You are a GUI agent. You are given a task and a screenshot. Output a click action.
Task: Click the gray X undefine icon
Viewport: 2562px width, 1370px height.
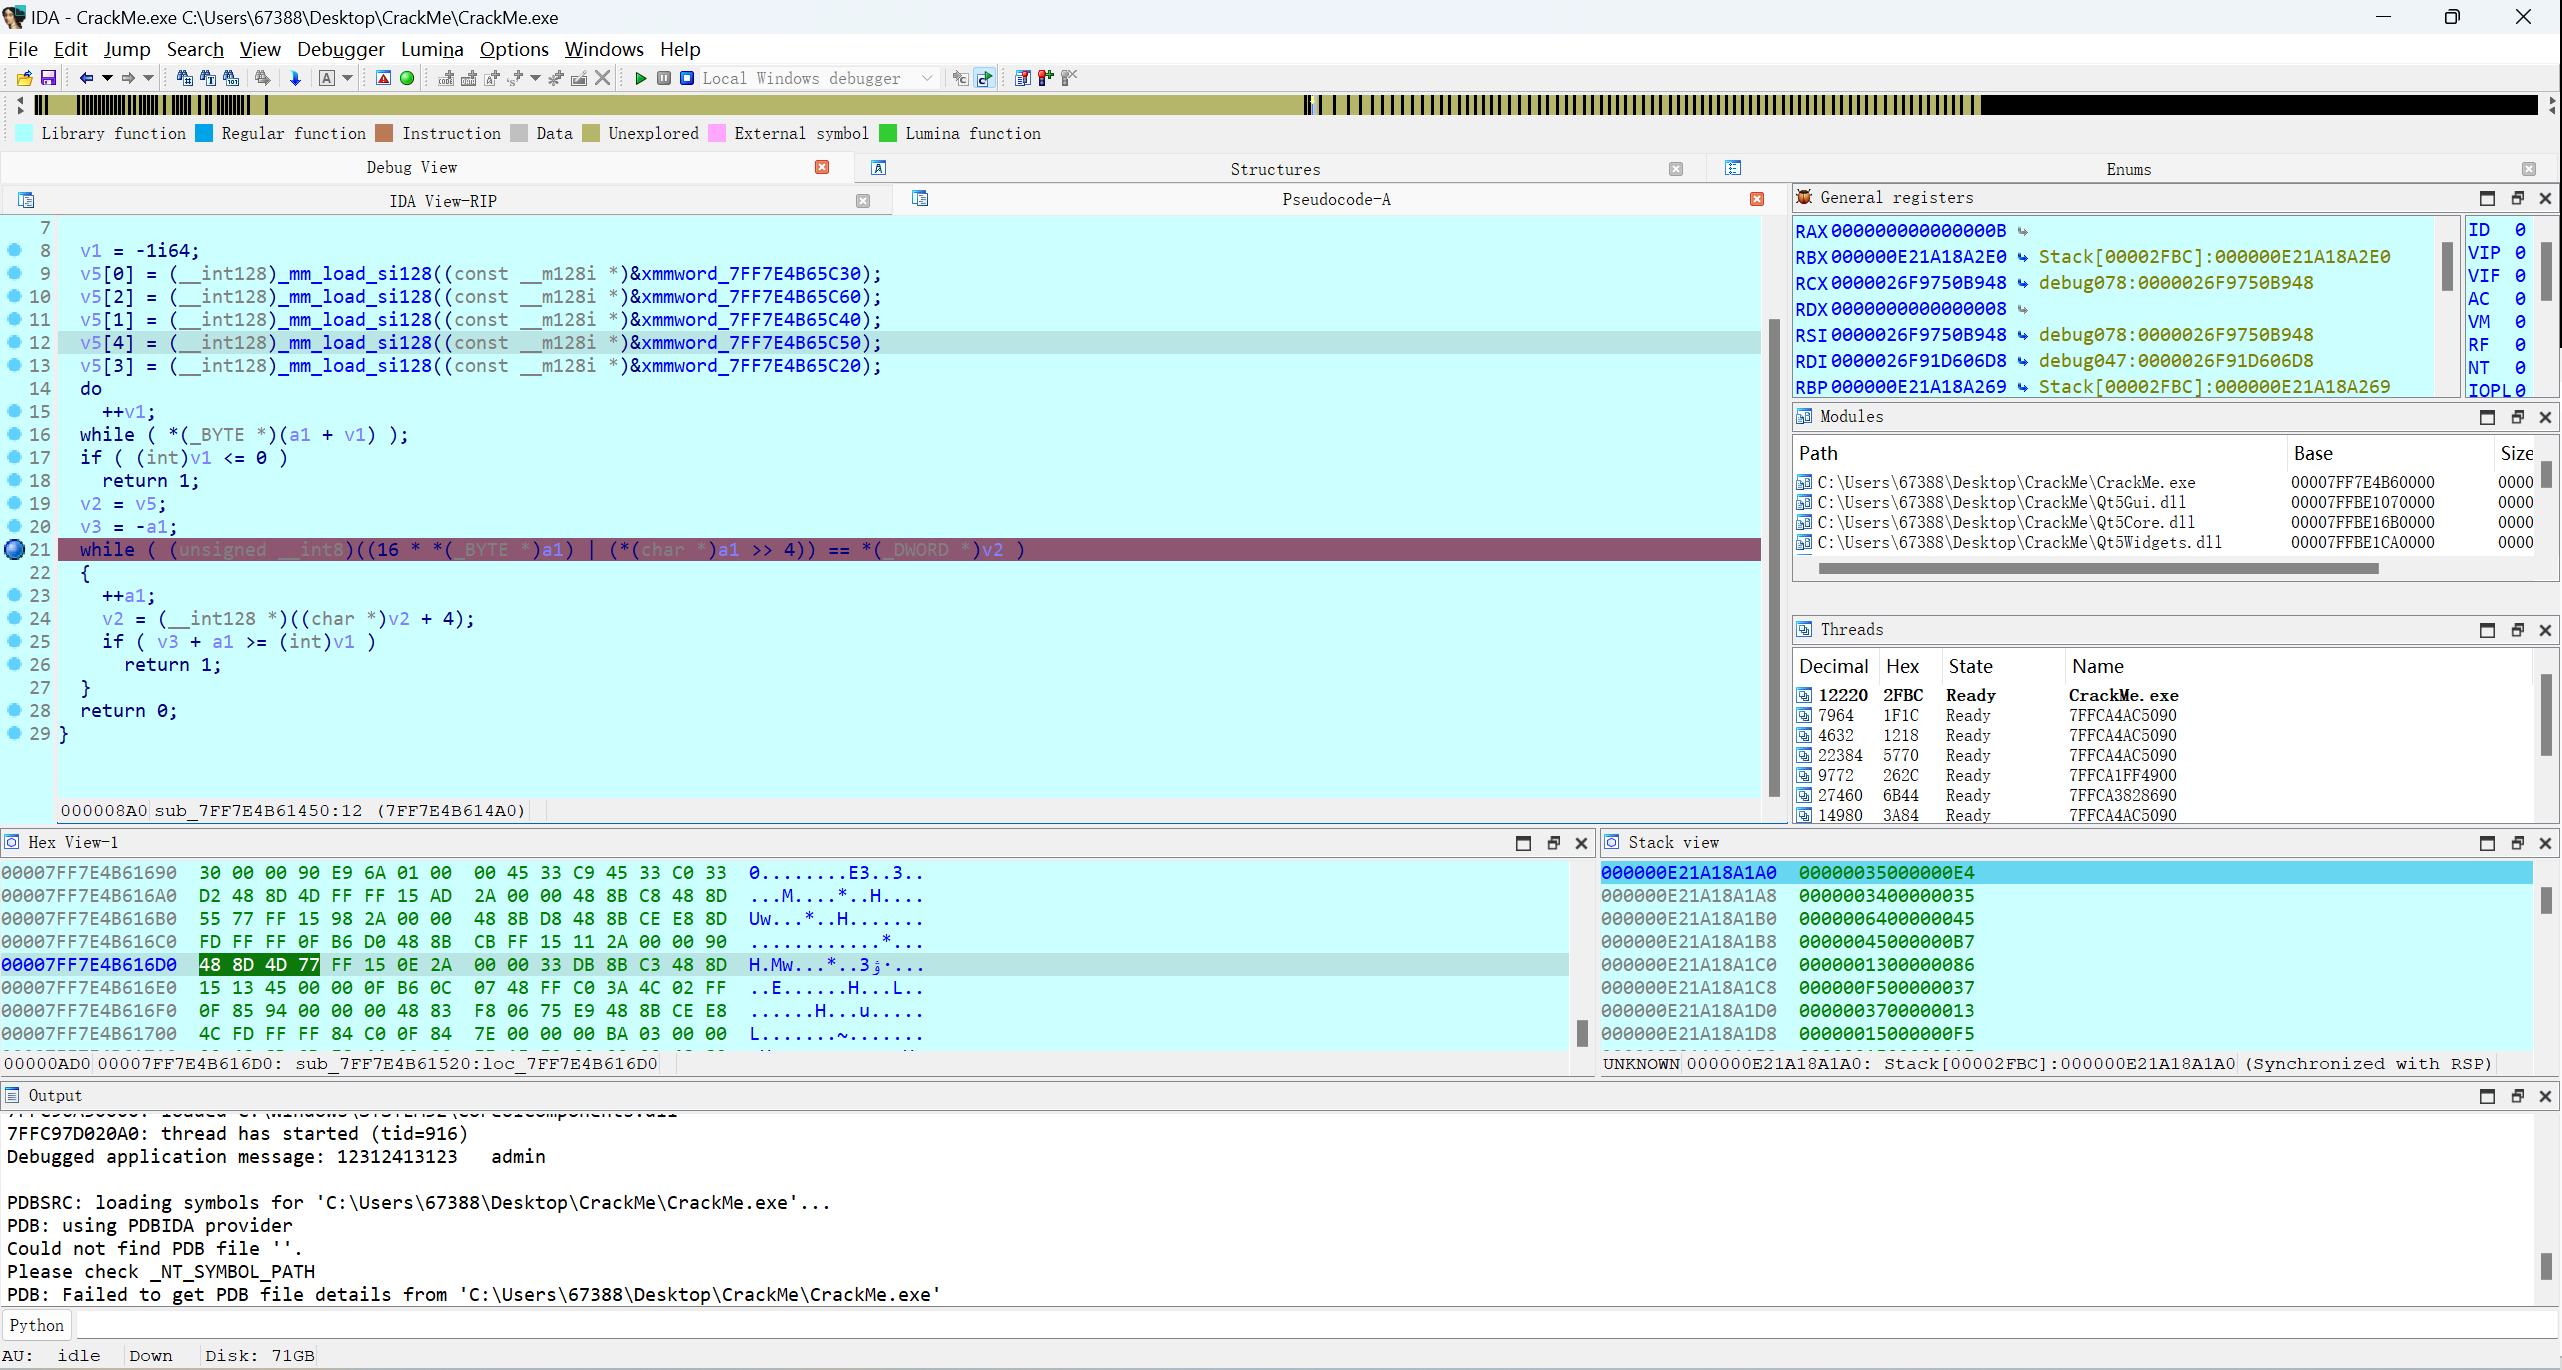pos(602,78)
